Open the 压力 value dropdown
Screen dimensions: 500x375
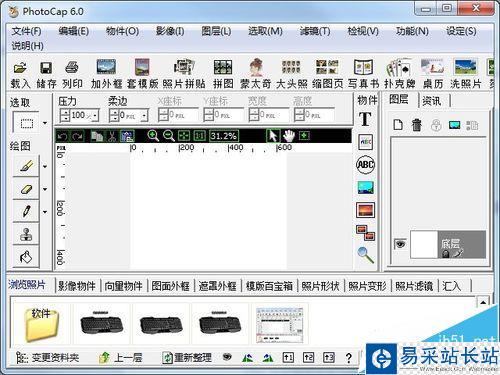(x=96, y=116)
